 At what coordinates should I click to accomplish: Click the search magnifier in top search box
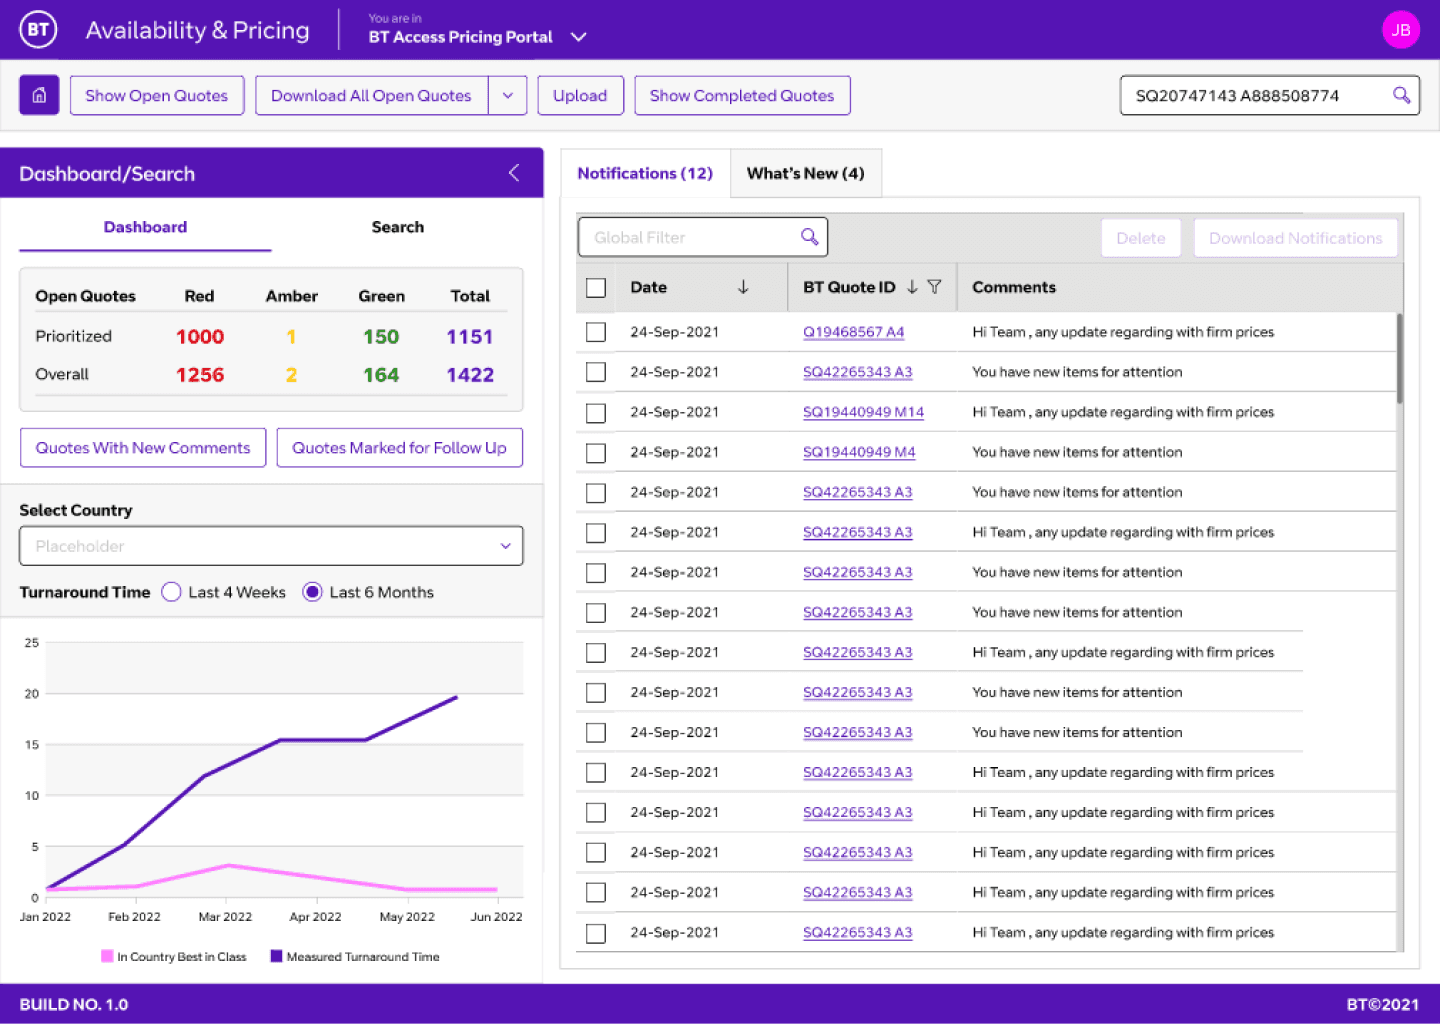coord(1401,95)
